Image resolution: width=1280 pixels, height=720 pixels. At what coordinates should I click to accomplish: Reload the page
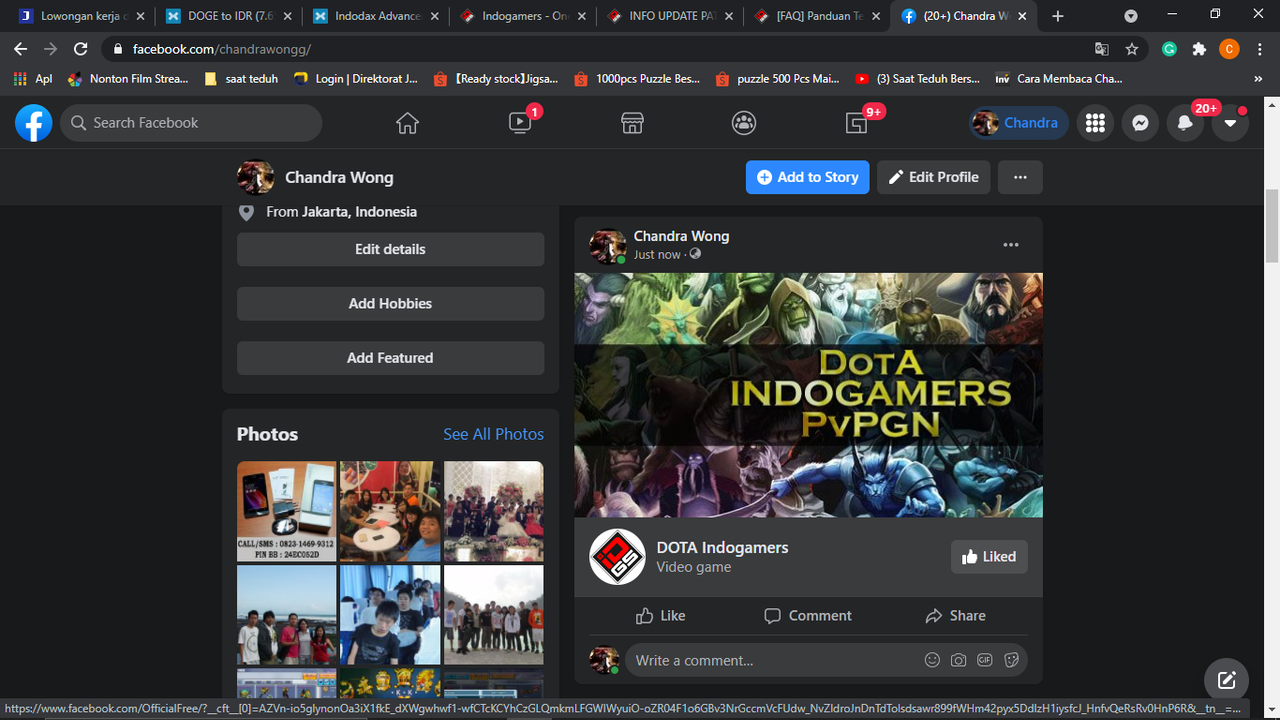point(81,49)
